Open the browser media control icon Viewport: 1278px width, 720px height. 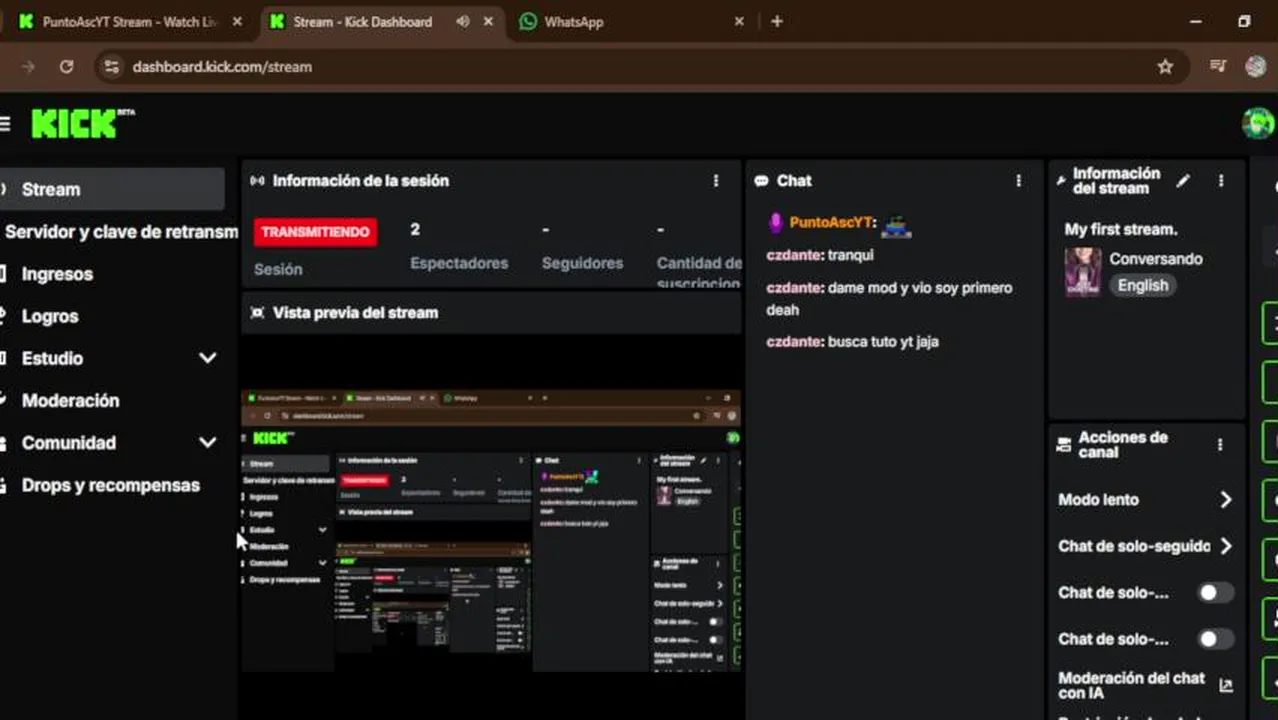point(1218,67)
